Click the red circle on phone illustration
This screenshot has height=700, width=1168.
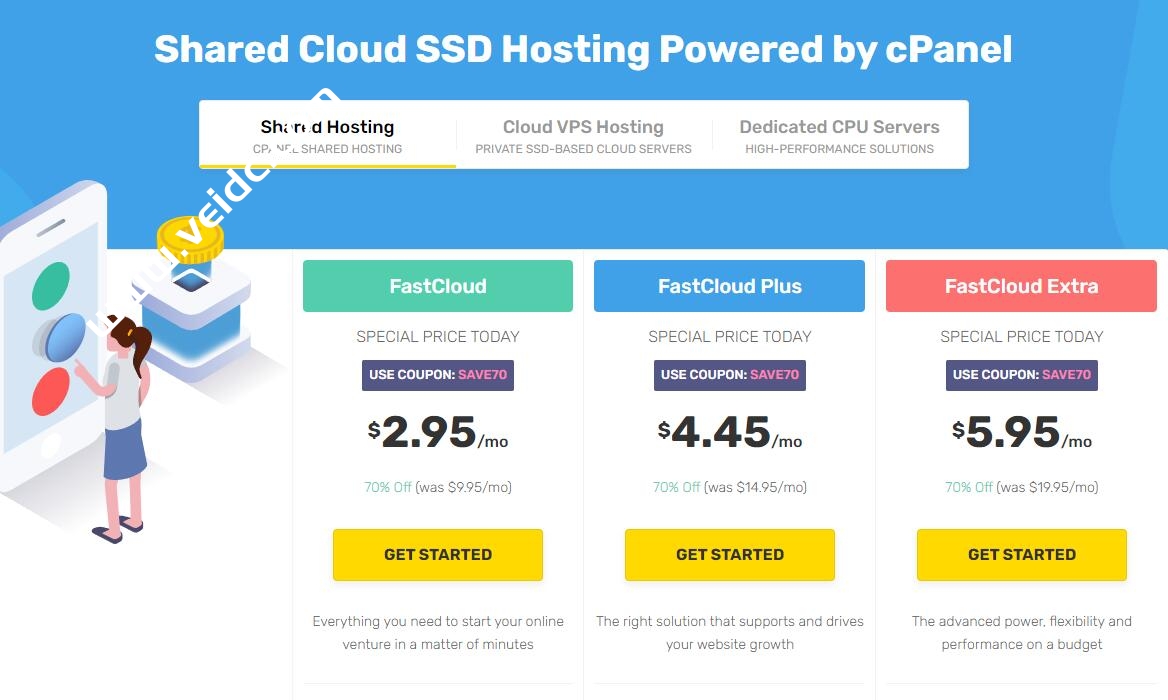tap(51, 391)
